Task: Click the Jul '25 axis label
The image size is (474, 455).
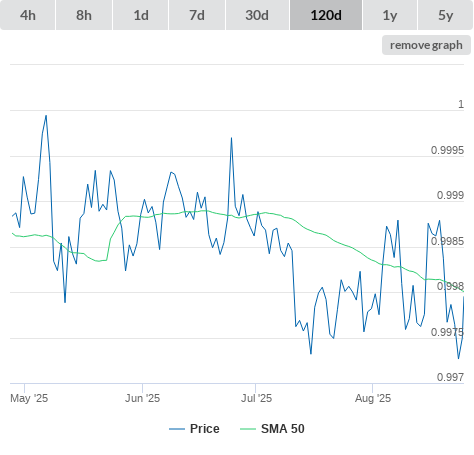Action: (256, 398)
